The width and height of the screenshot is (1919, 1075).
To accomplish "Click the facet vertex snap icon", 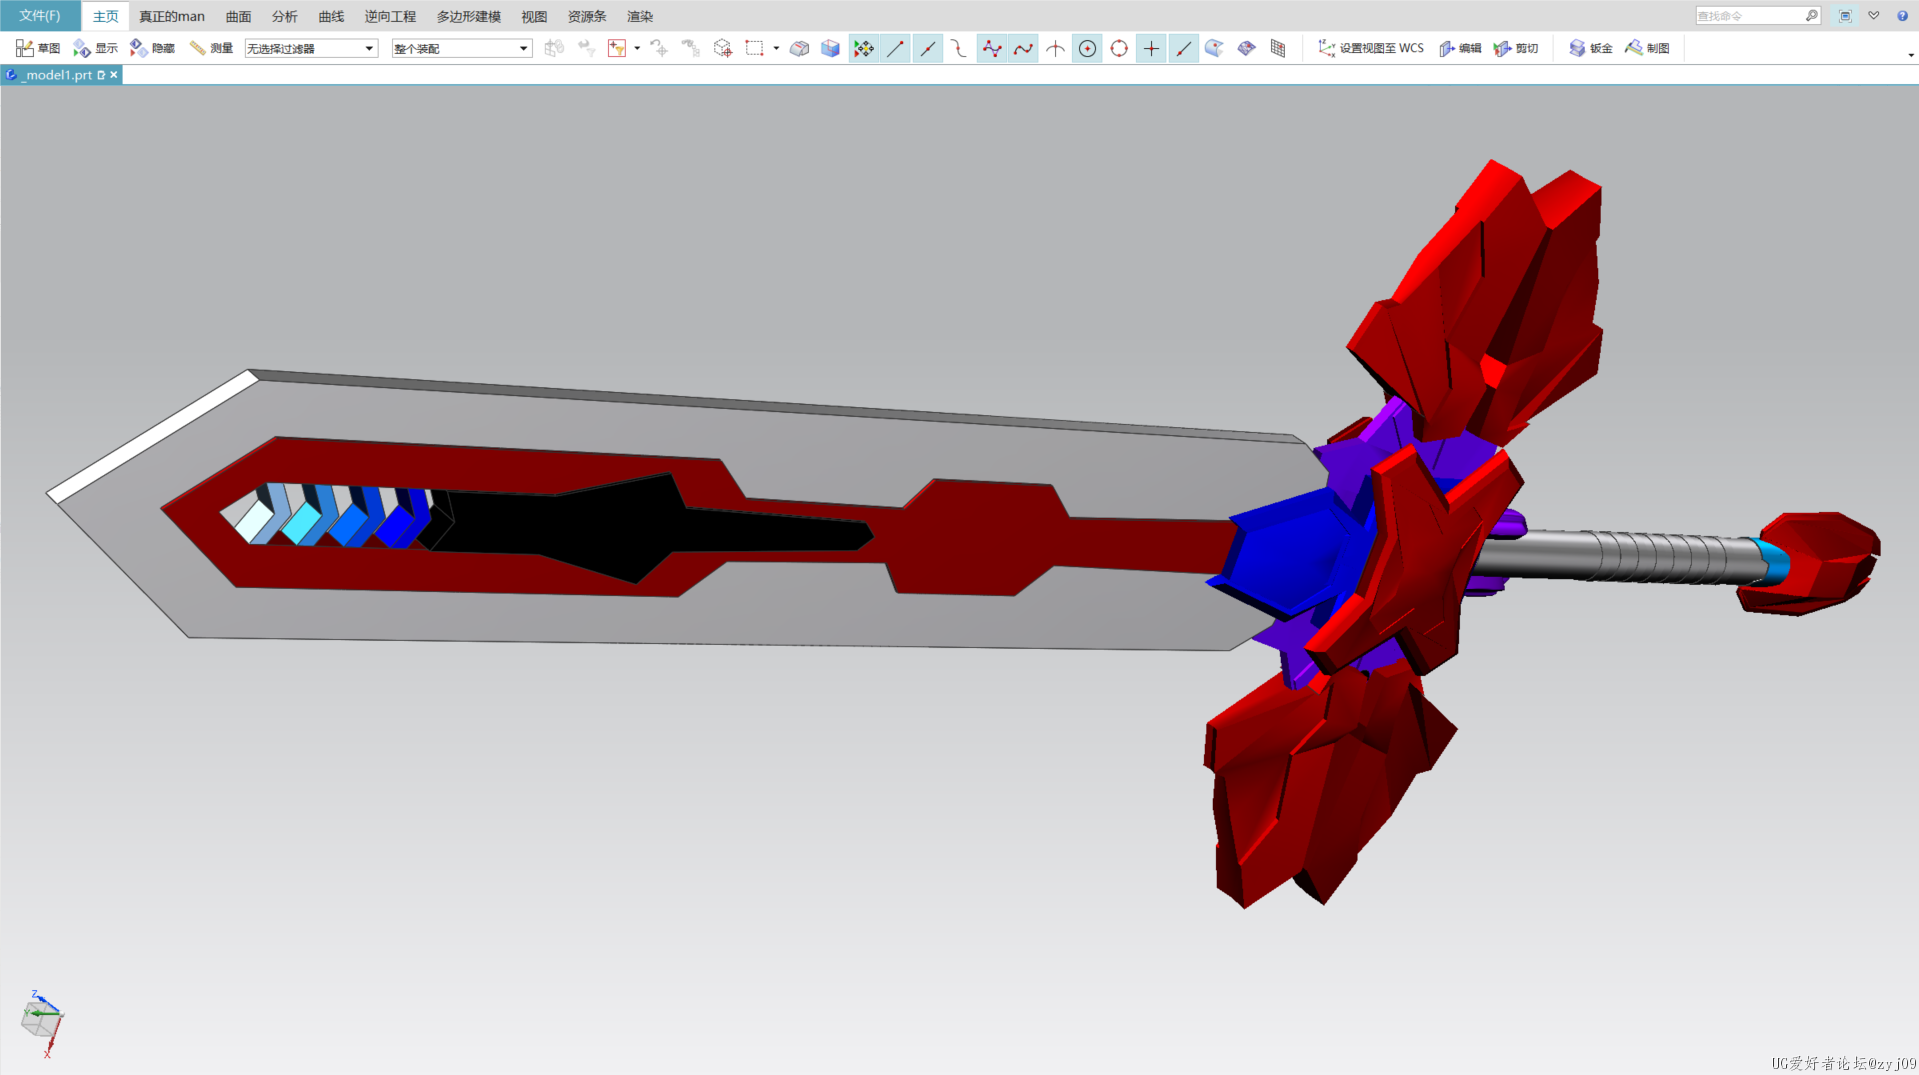I will pos(1246,48).
